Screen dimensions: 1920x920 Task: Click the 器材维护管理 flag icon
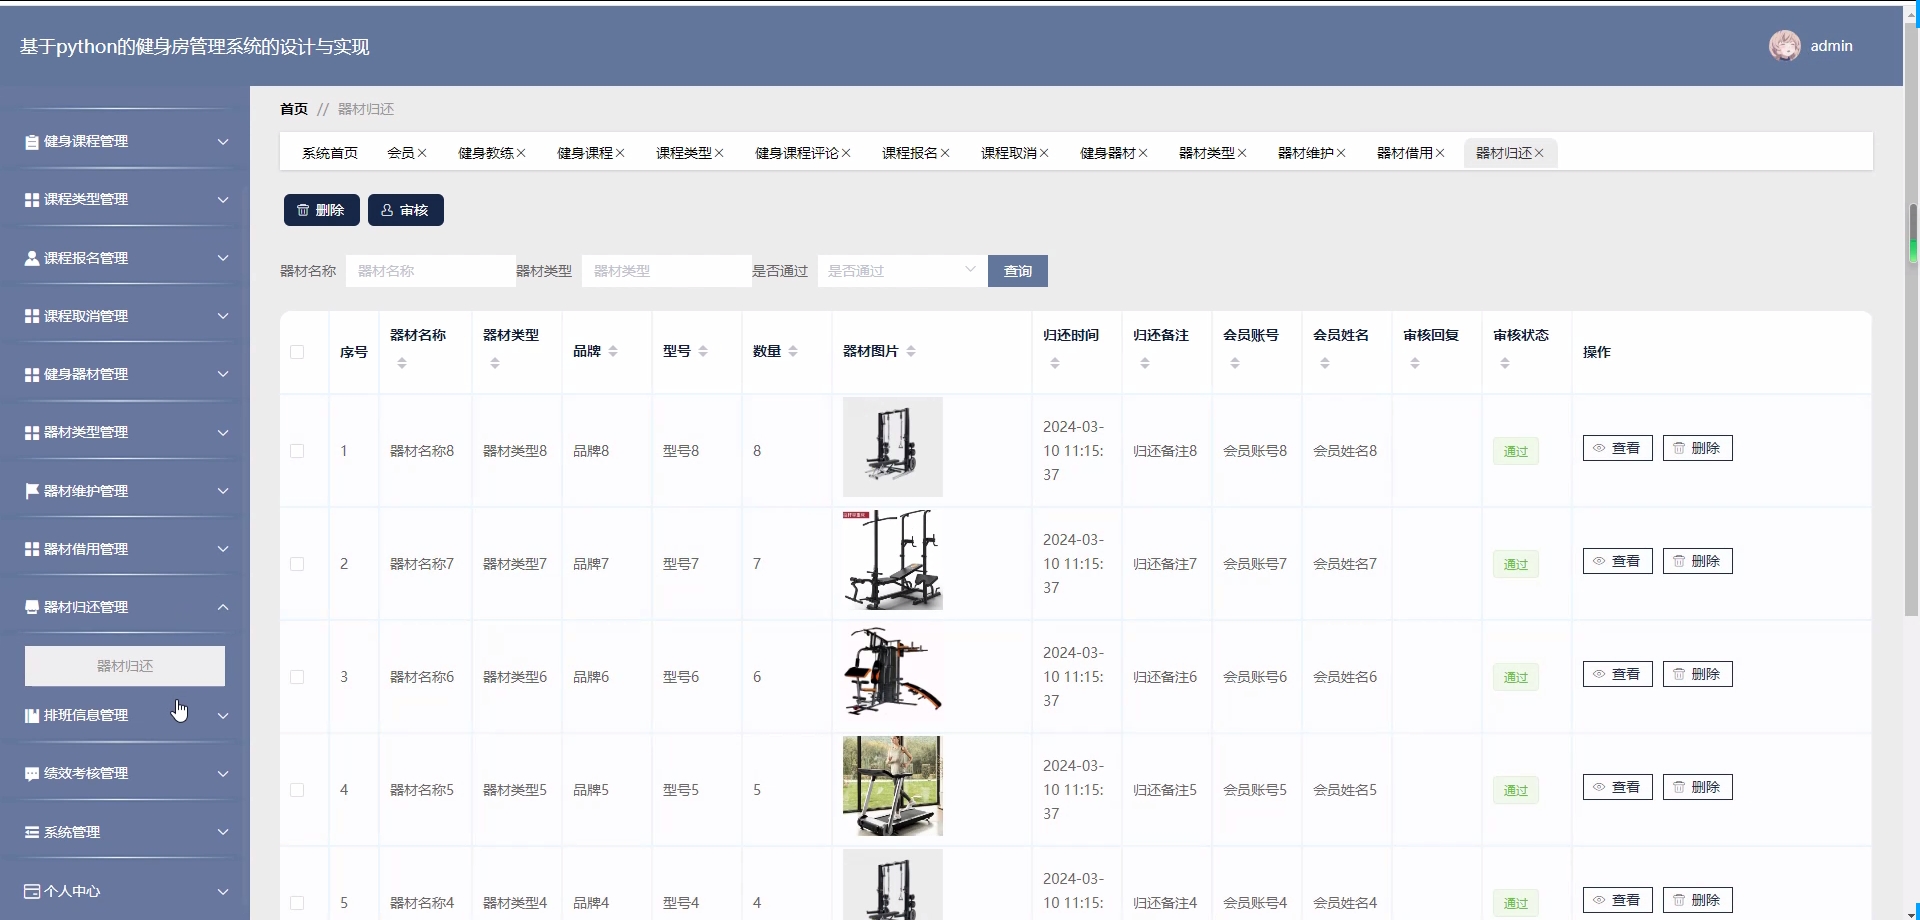(x=32, y=491)
